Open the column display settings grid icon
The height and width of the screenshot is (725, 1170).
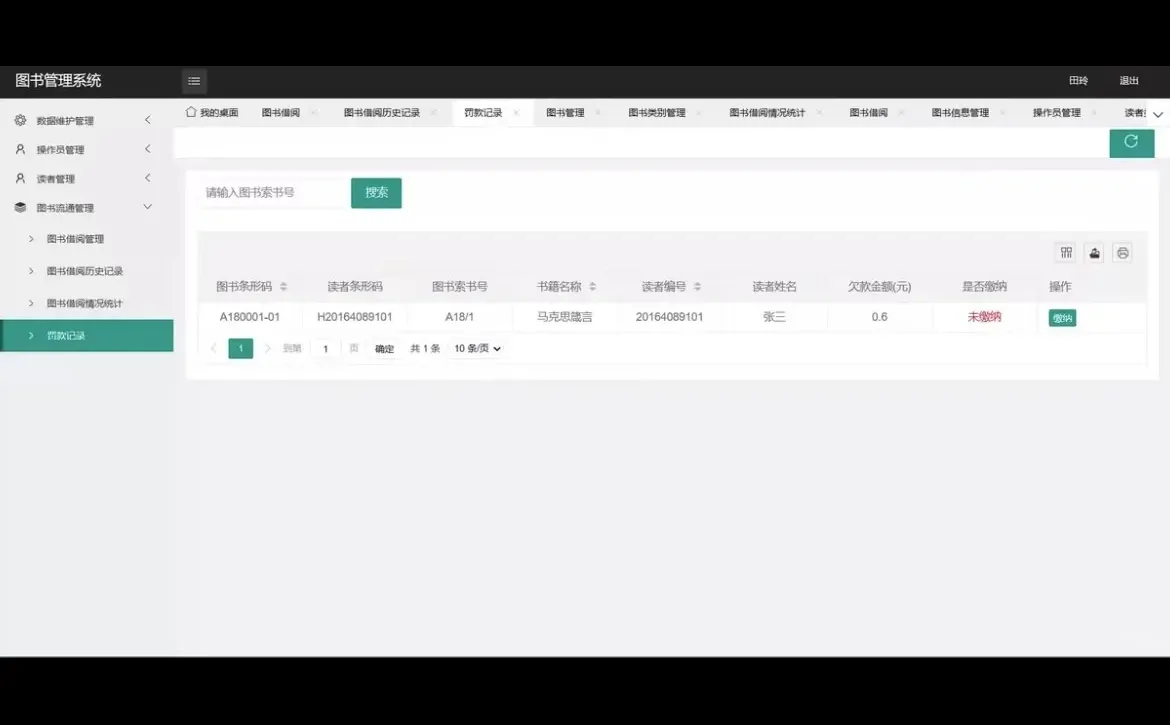(1066, 252)
